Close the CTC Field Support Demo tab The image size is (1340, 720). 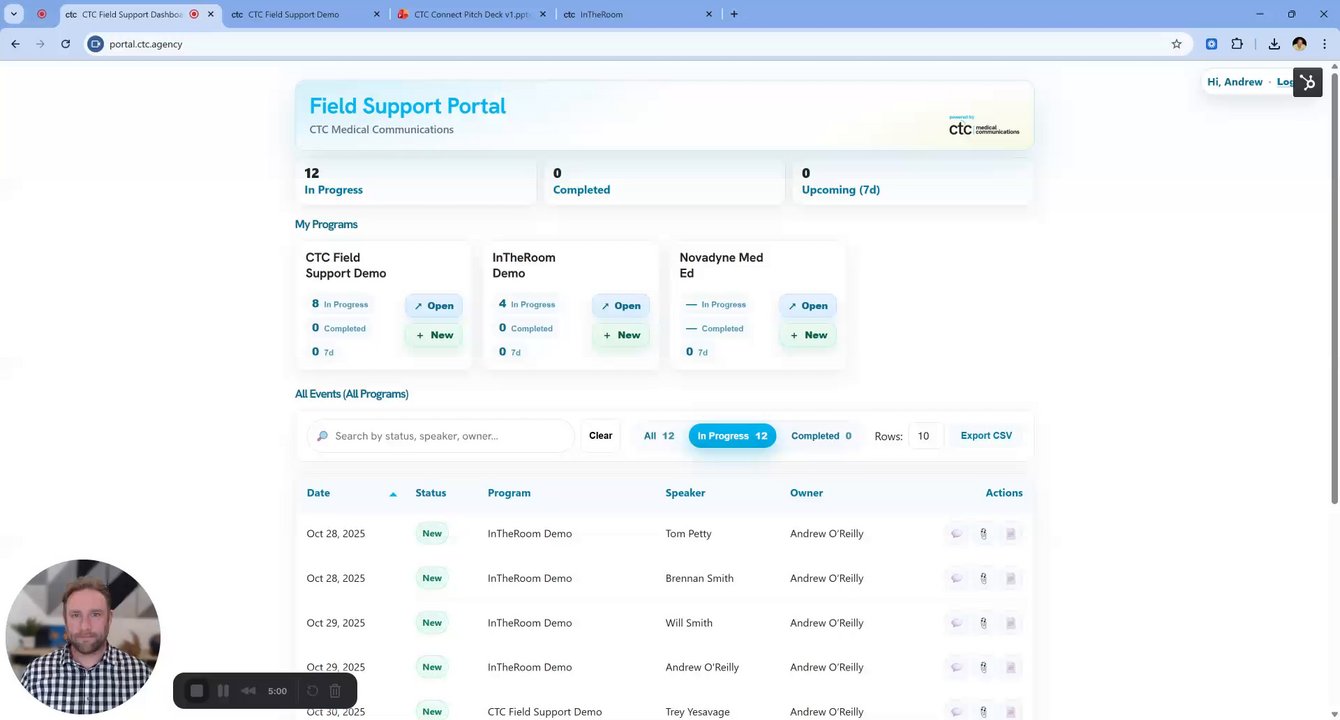[376, 15]
